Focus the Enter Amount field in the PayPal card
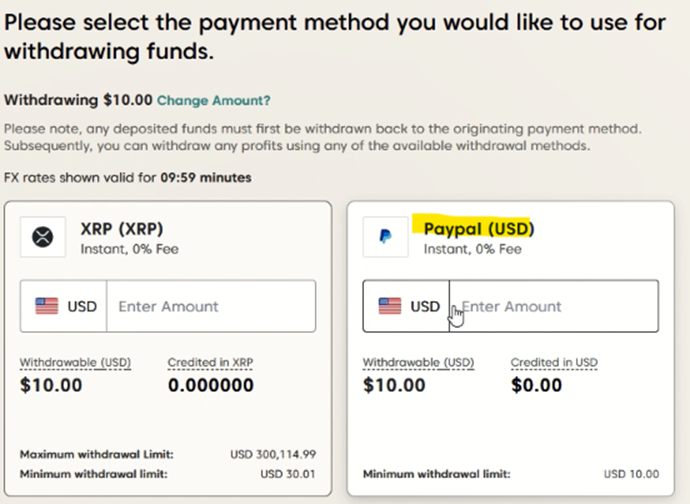This screenshot has height=504, width=690. [x=555, y=306]
